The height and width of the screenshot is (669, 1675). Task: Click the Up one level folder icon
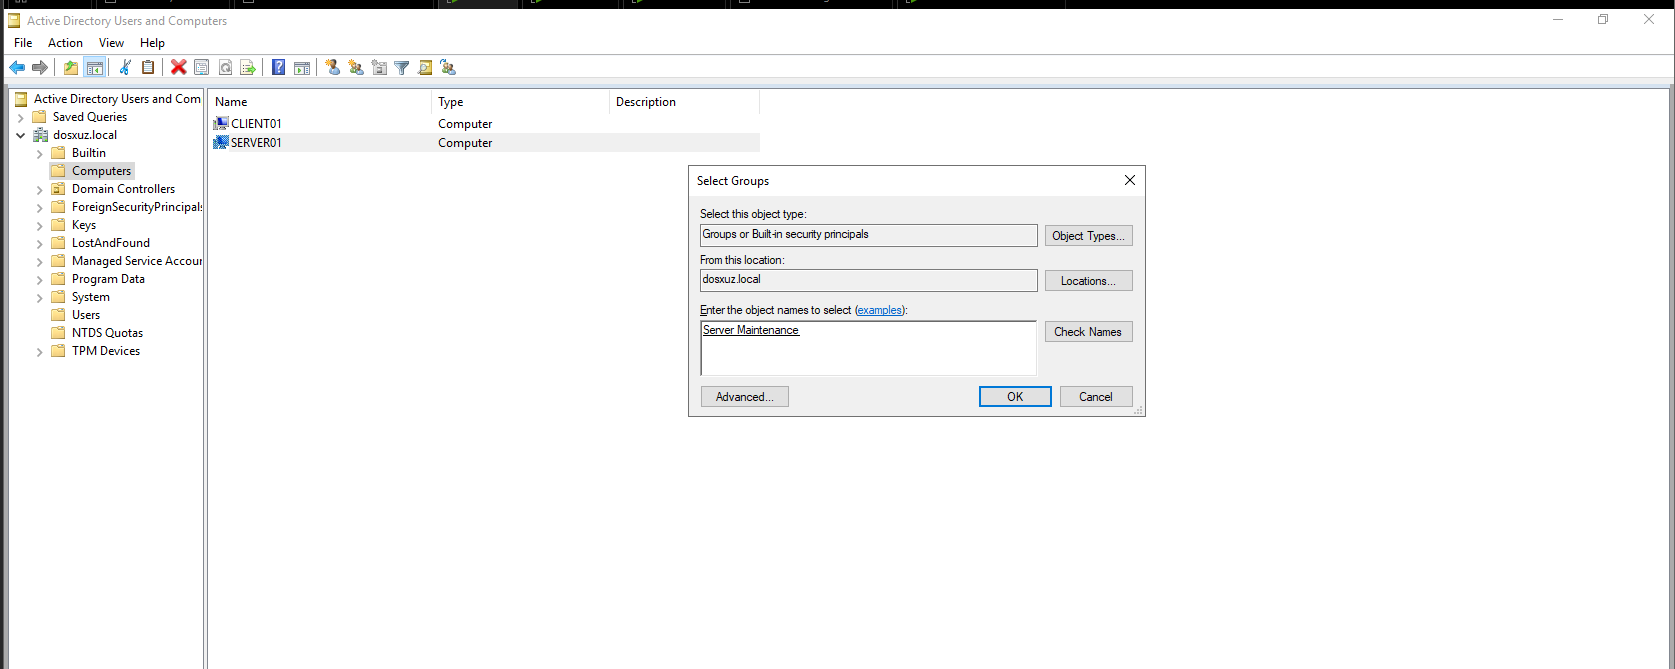tap(71, 67)
